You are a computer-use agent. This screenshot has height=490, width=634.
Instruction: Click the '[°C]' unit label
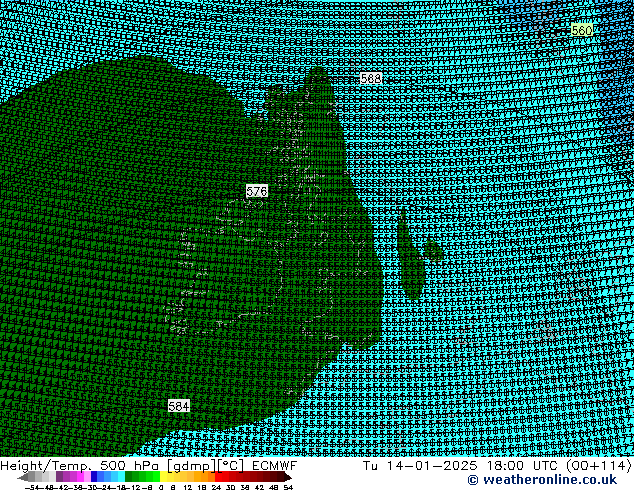(x=230, y=466)
